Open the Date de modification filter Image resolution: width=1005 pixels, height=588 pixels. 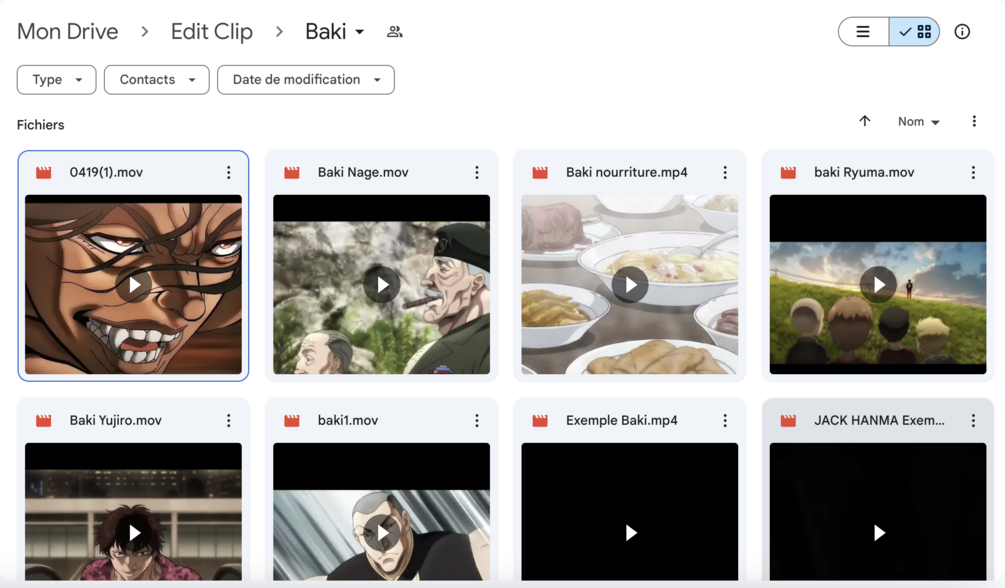[306, 80]
